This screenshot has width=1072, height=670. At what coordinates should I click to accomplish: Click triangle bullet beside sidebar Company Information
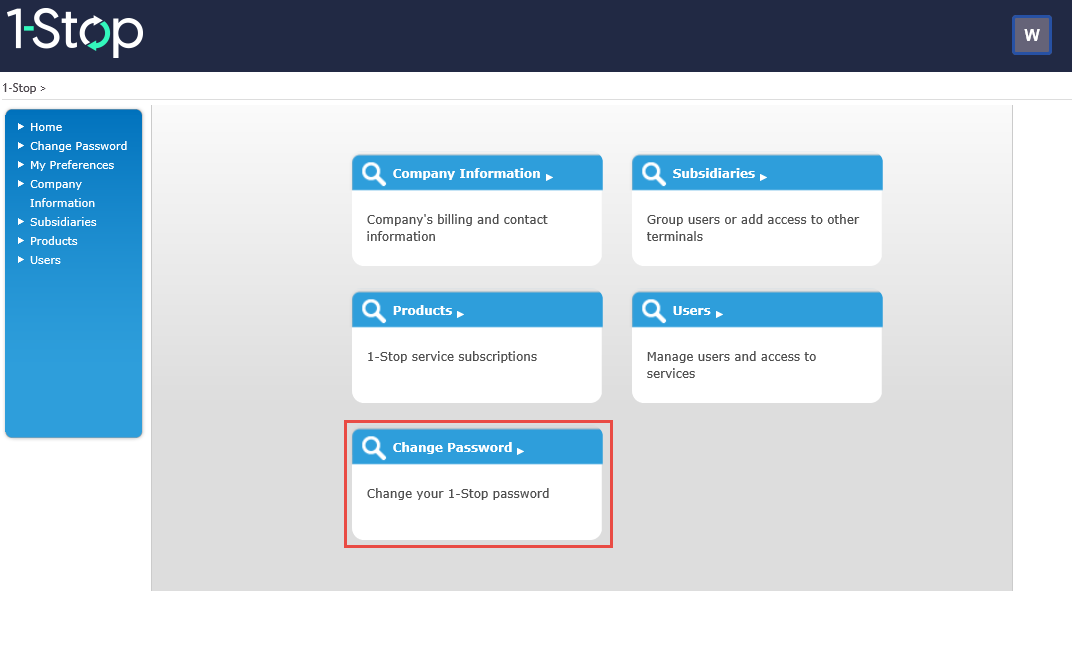pyautogui.click(x=21, y=184)
